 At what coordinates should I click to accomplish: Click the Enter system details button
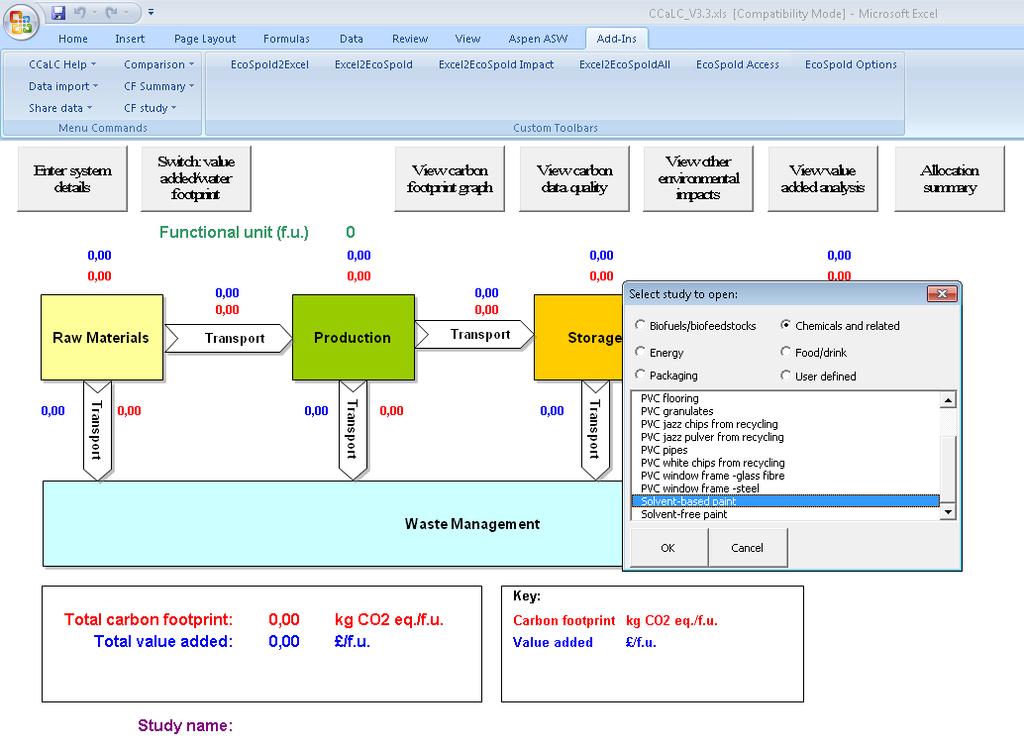(72, 178)
